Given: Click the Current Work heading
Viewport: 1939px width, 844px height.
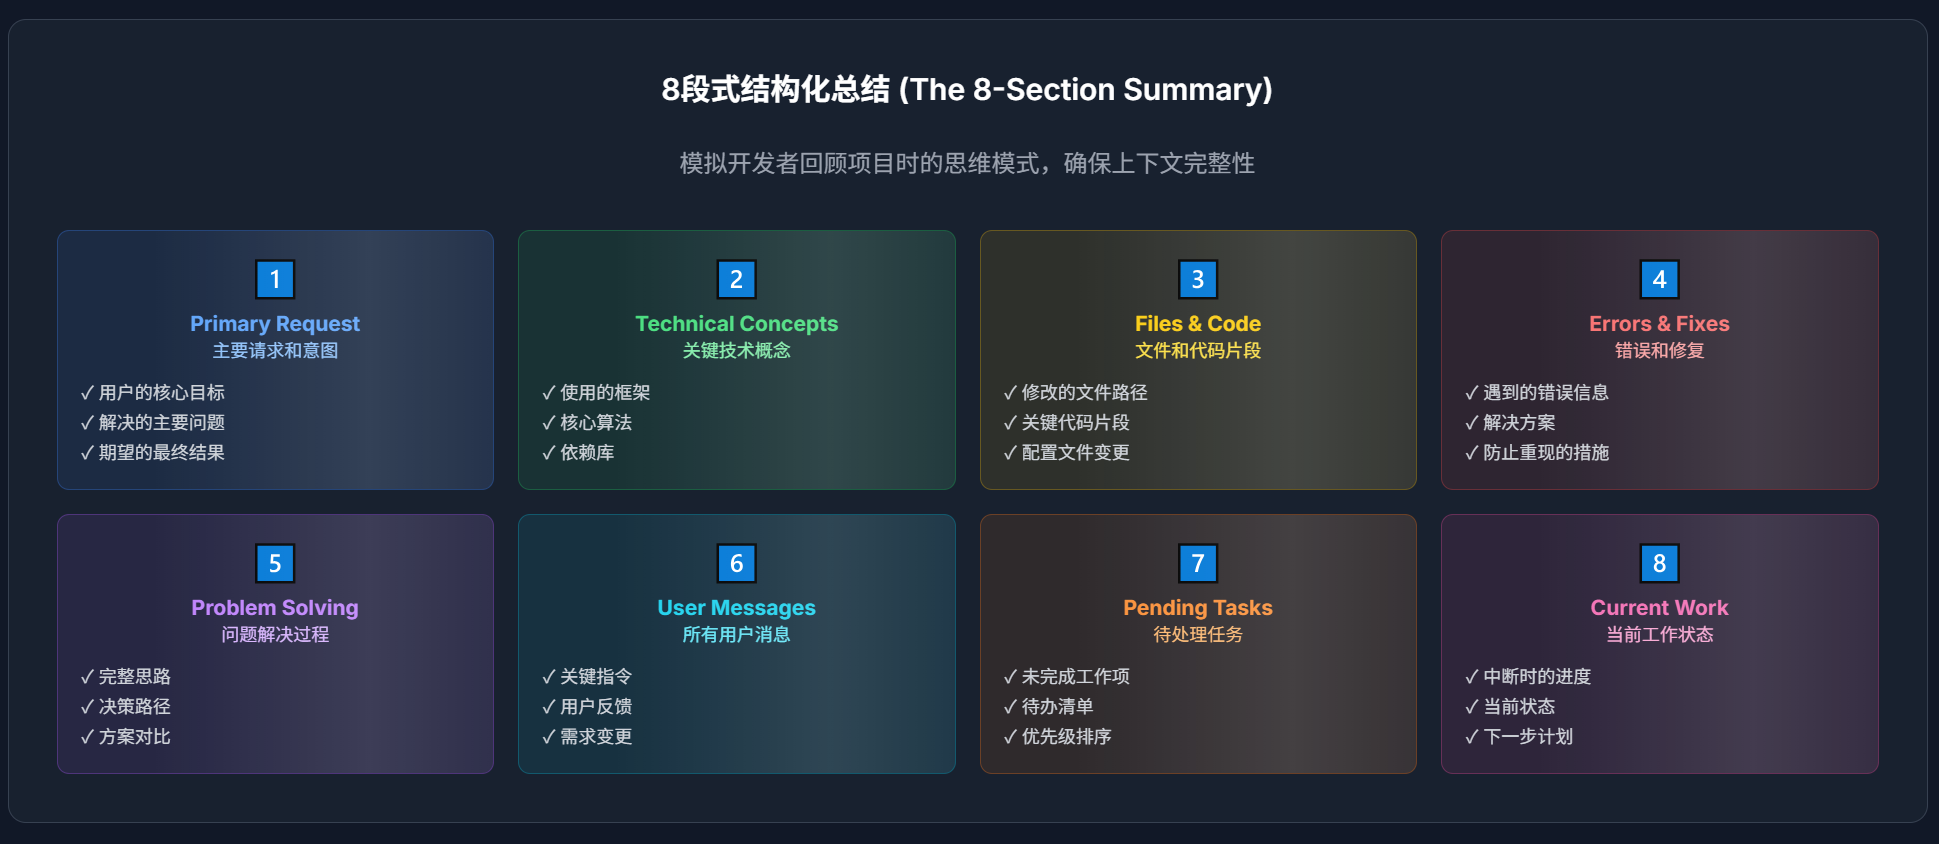Looking at the screenshot, I should [1659, 607].
